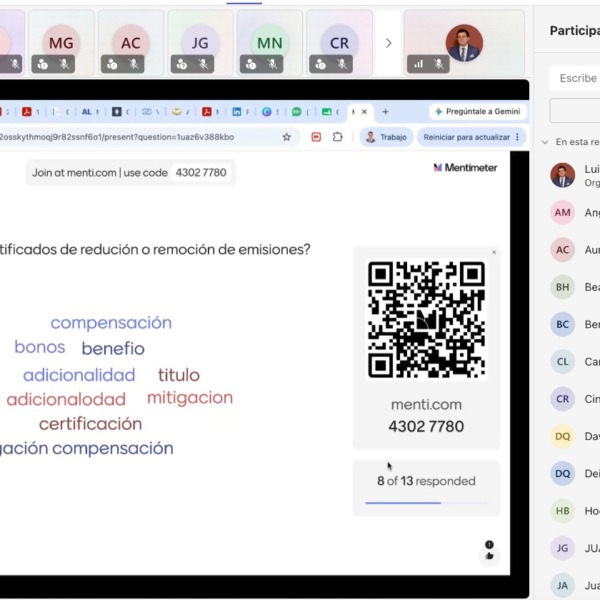
Task: Click Reiniciar para actualizar button
Action: click(467, 137)
